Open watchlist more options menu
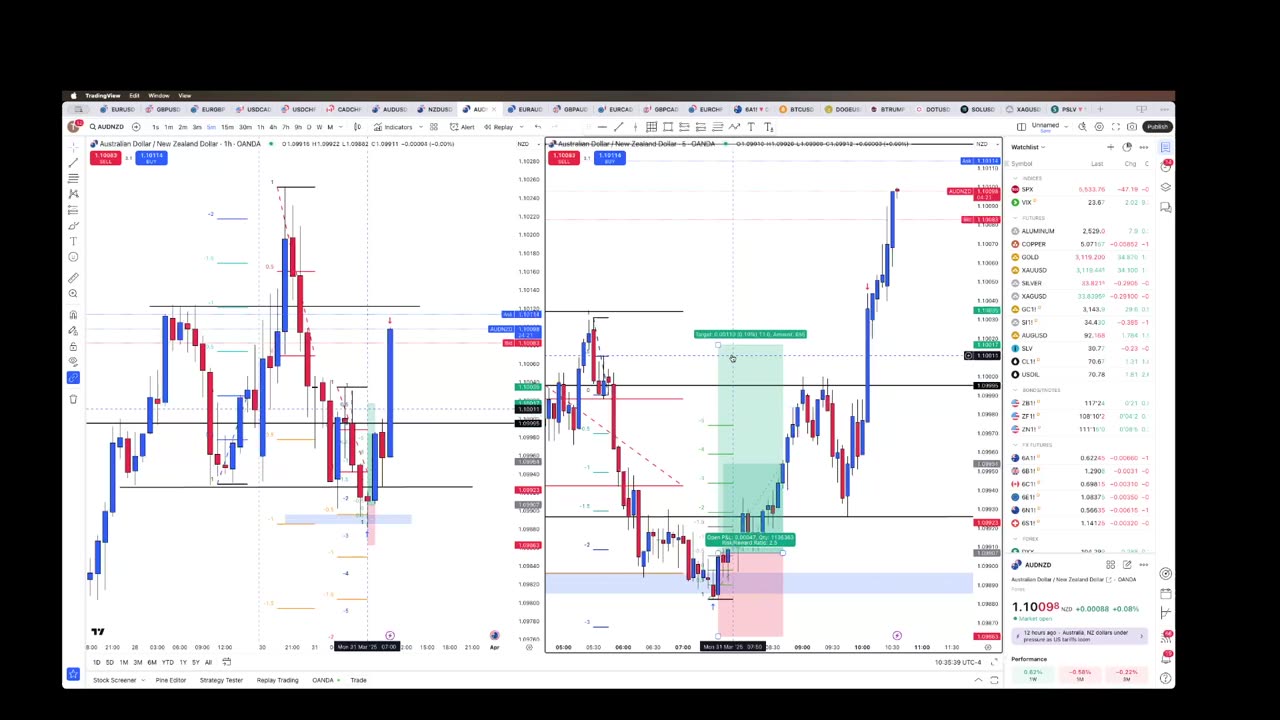Screen dimensions: 1280x720 pos(1144,147)
